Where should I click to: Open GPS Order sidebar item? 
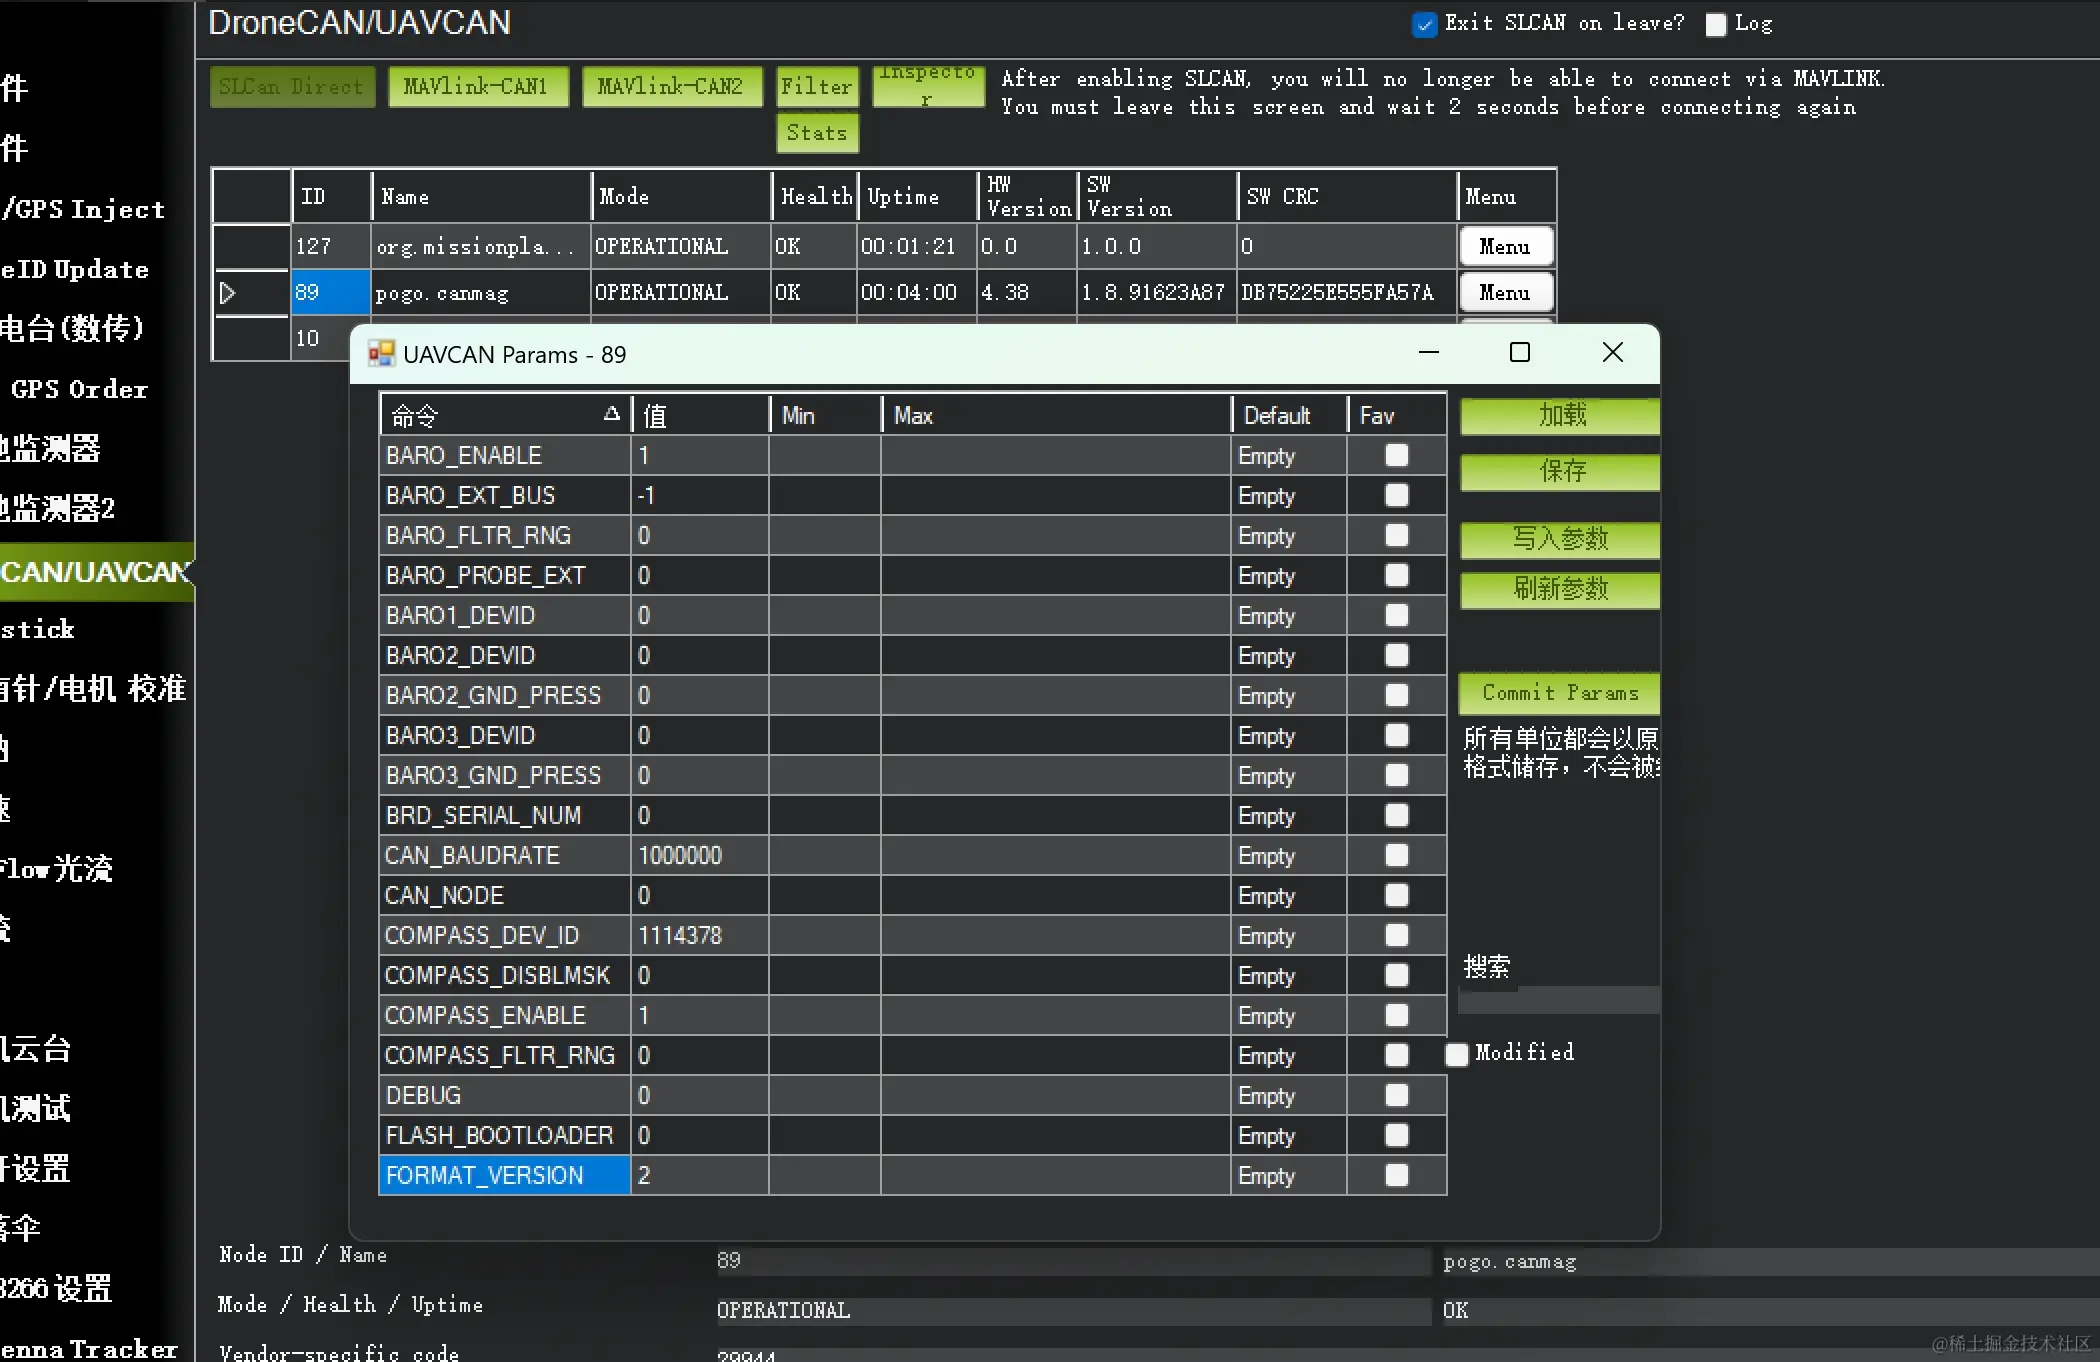pyautogui.click(x=80, y=389)
